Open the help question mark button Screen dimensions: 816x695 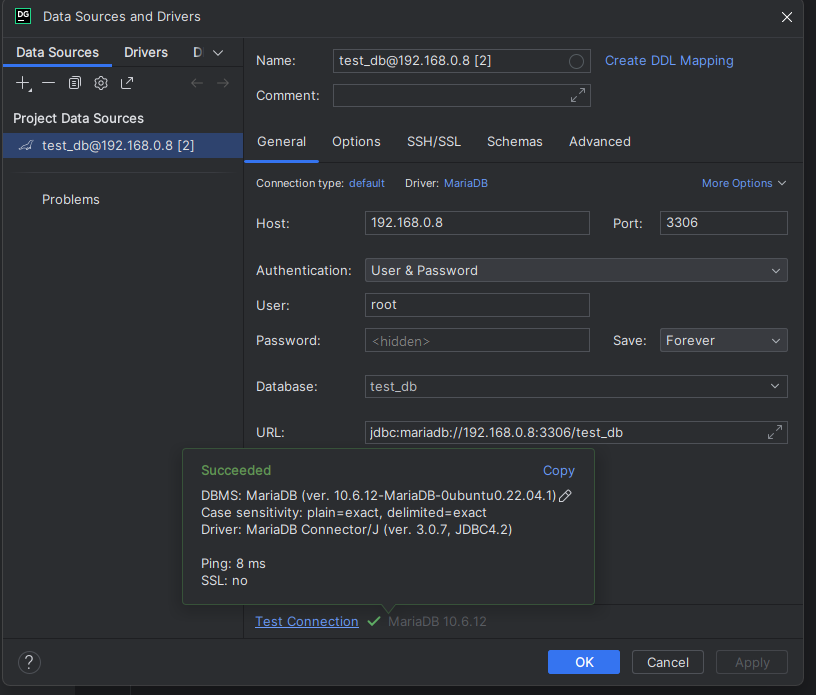29,662
